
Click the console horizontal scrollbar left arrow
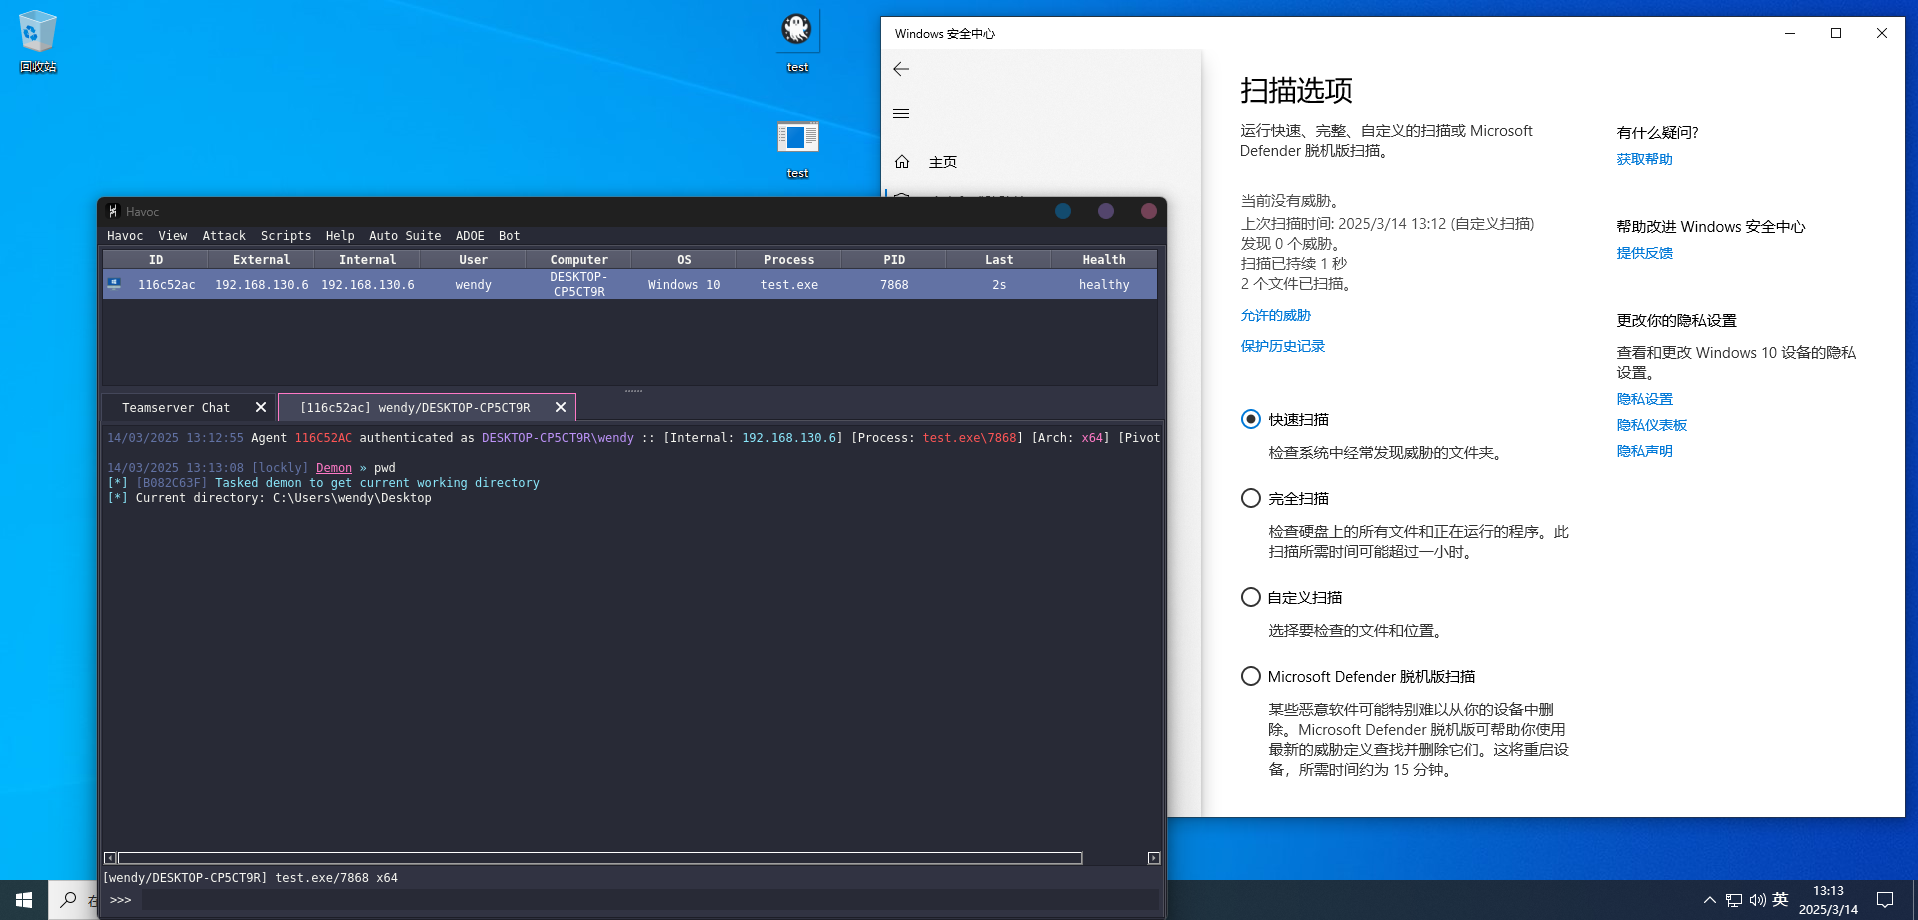tap(111, 858)
